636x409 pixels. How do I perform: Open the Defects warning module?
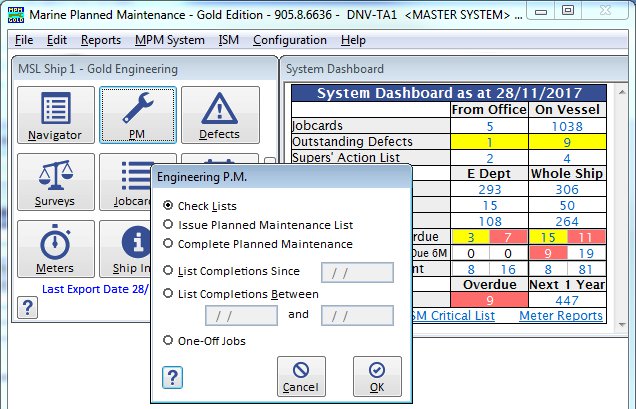coord(220,115)
